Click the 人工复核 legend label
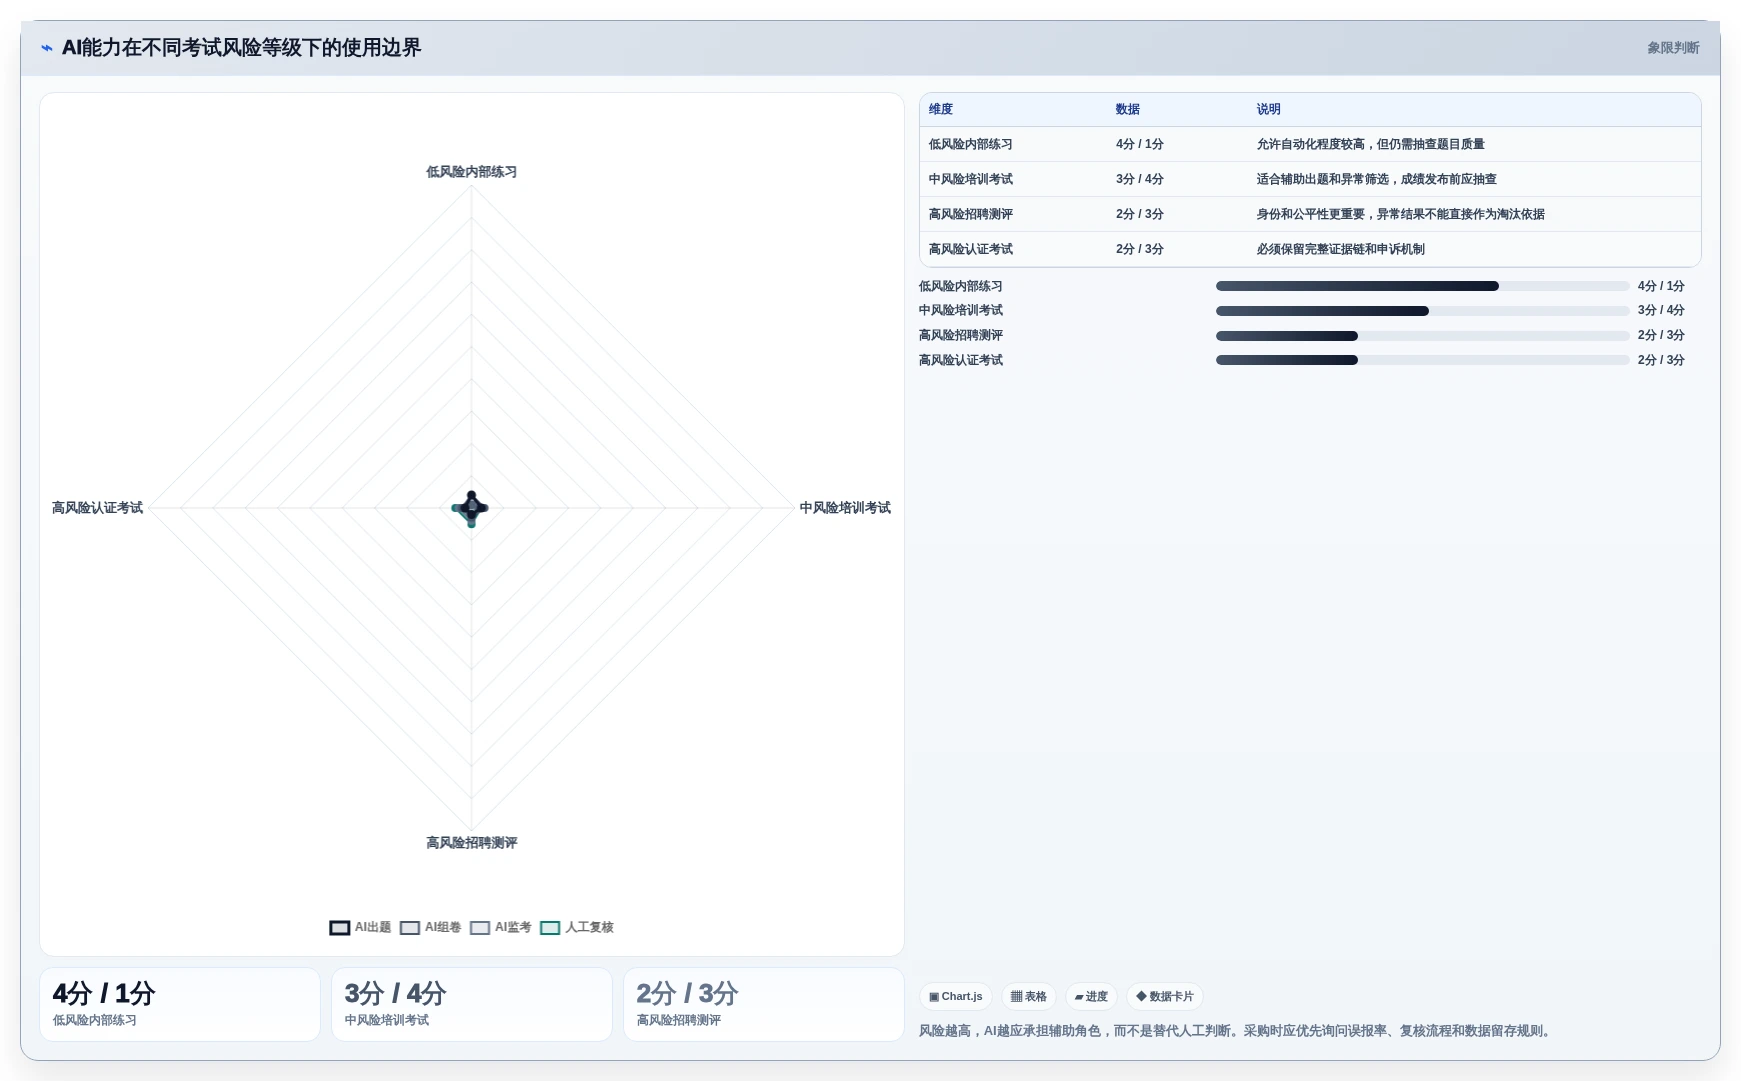This screenshot has height=1081, width=1741. [589, 928]
